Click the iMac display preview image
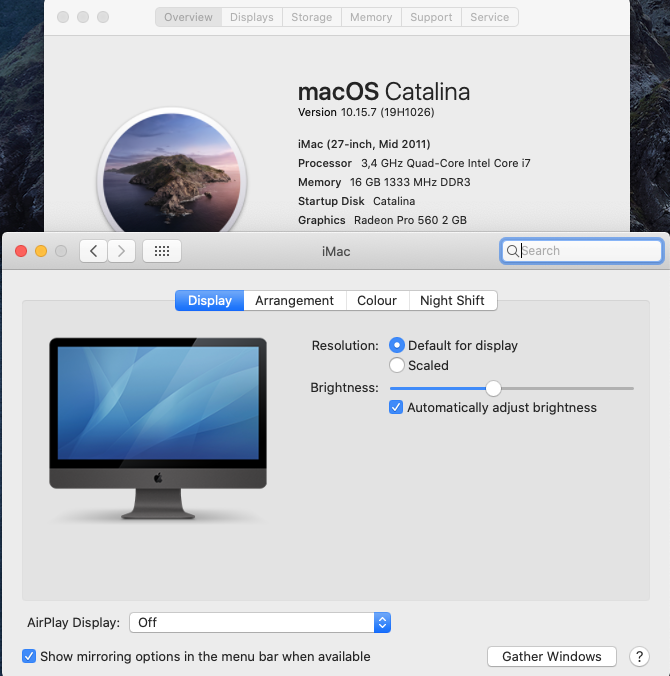This screenshot has width=670, height=676. 158,428
